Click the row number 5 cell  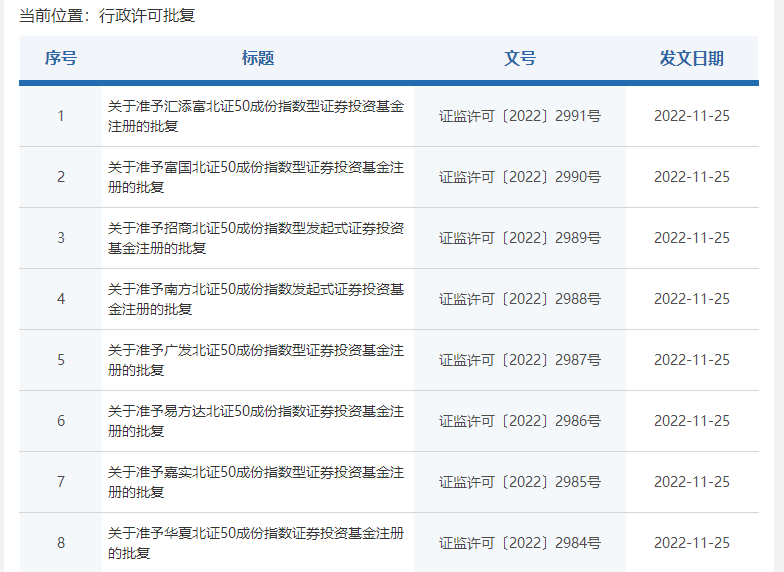[x=60, y=360]
